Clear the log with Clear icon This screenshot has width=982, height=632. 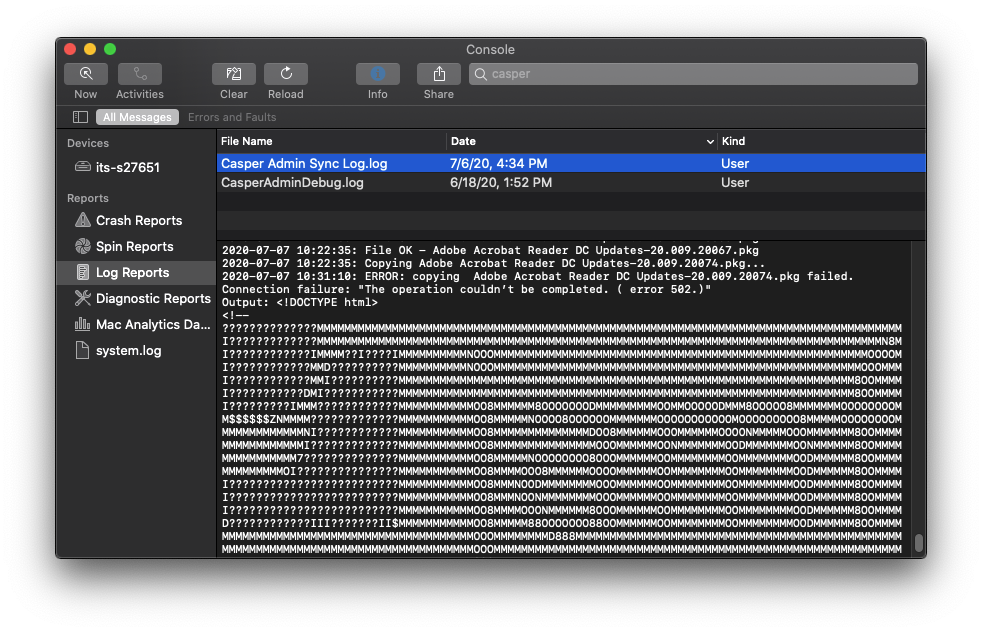tap(234, 74)
